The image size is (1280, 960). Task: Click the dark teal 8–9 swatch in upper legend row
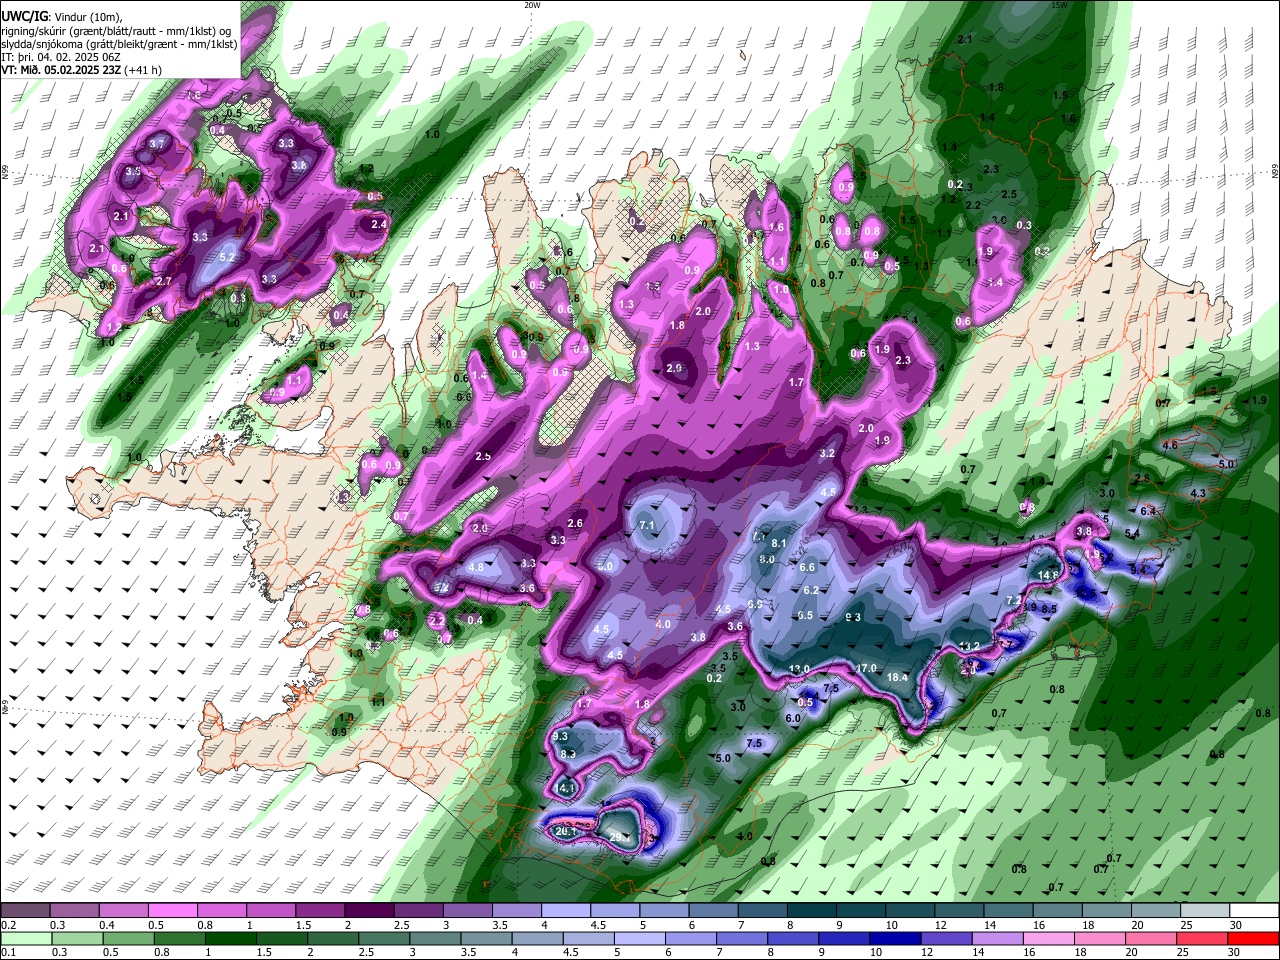pos(811,911)
